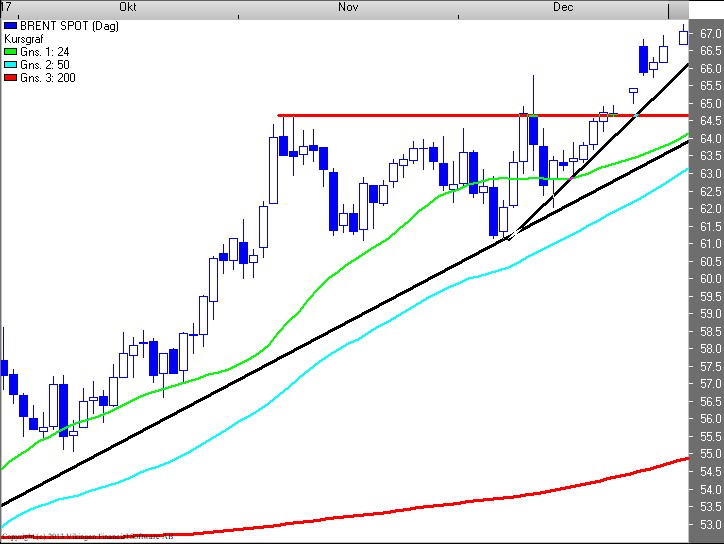Click the 64.5 price axis label

point(710,121)
